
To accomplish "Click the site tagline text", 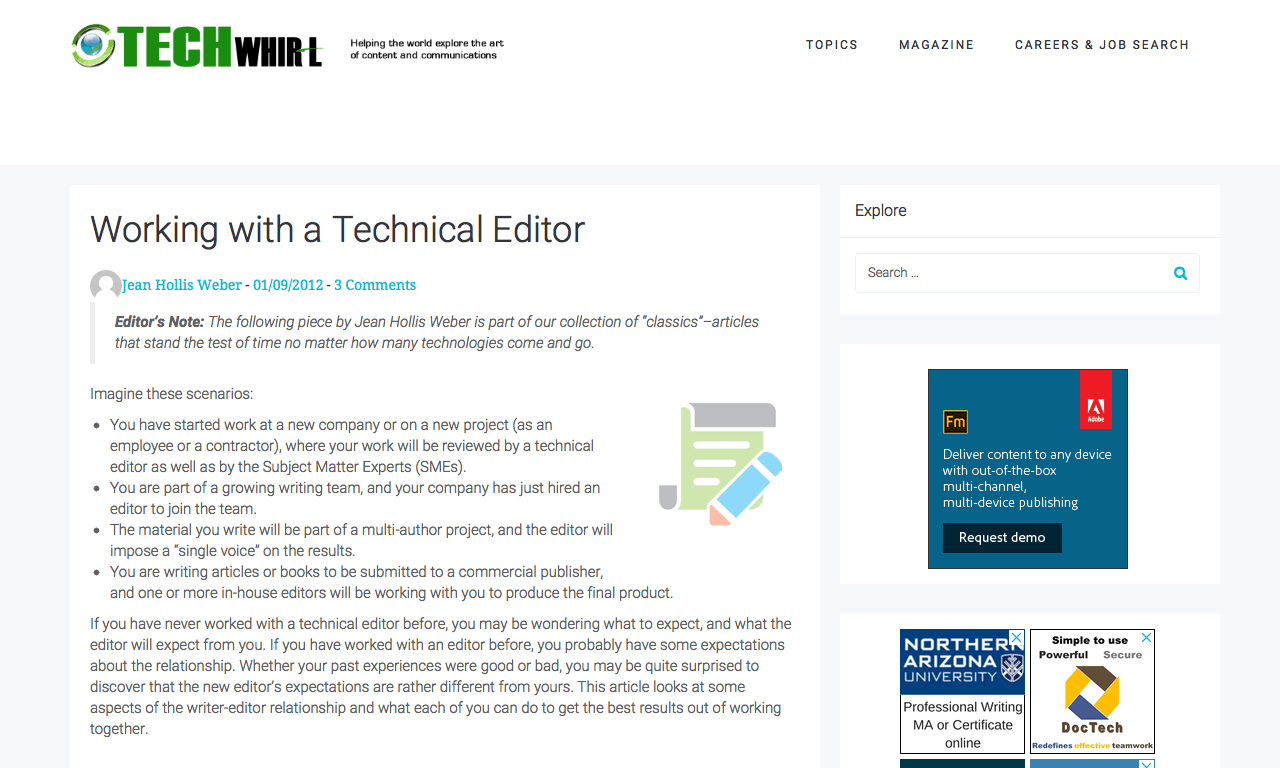I will pos(427,49).
